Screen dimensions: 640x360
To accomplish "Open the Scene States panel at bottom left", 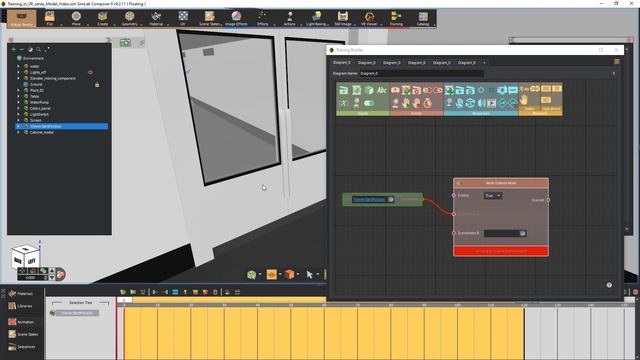I will (x=23, y=334).
